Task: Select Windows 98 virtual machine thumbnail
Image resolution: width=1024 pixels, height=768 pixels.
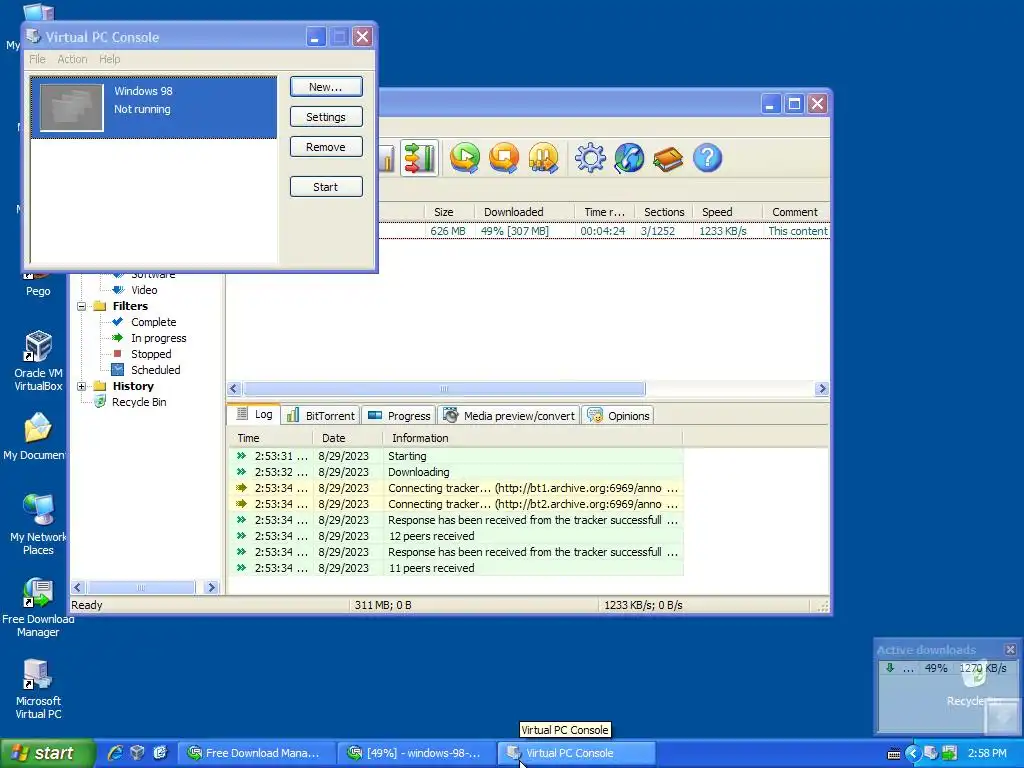Action: [72, 108]
